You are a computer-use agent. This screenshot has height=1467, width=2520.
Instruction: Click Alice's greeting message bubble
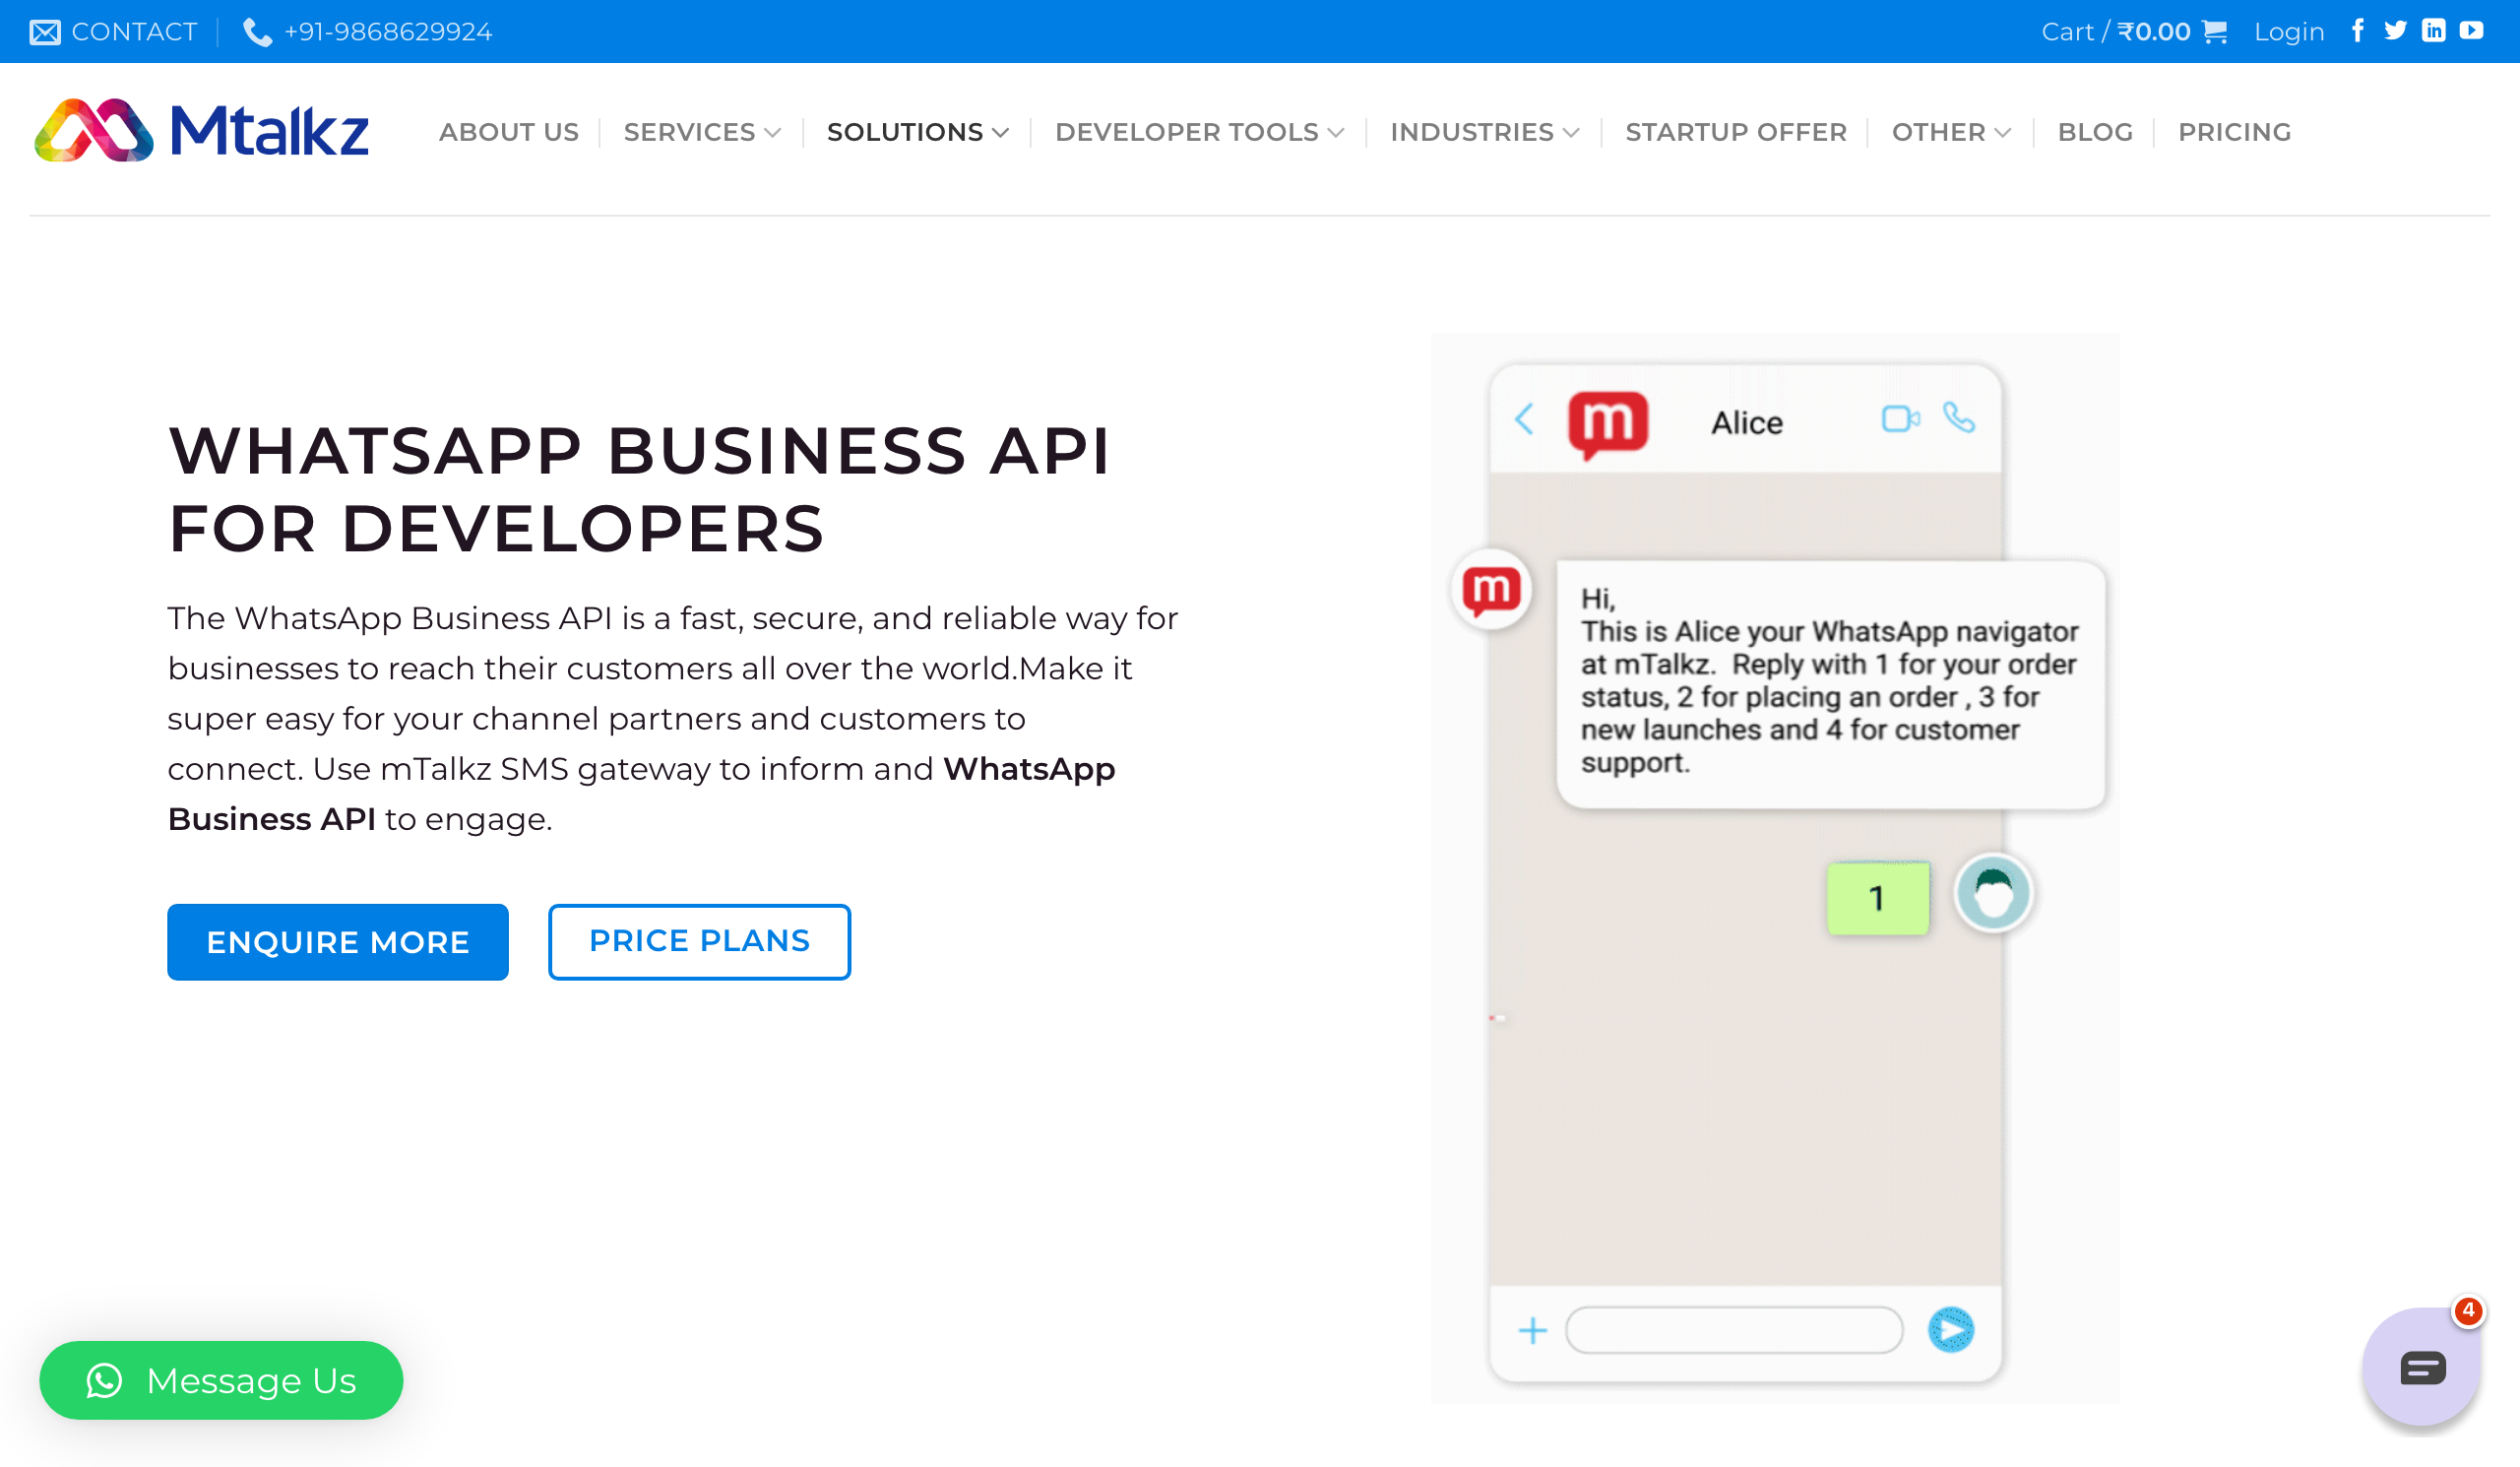1831,685
